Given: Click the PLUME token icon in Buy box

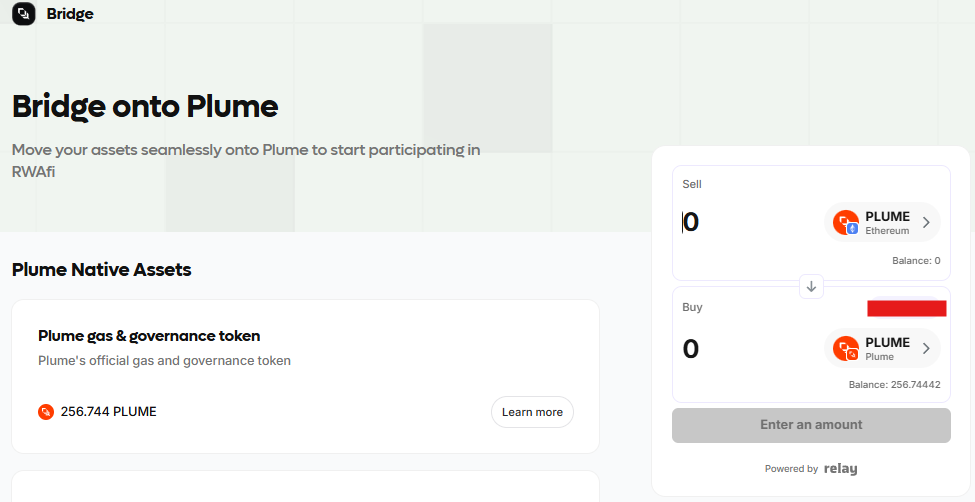Looking at the screenshot, I should [x=846, y=348].
